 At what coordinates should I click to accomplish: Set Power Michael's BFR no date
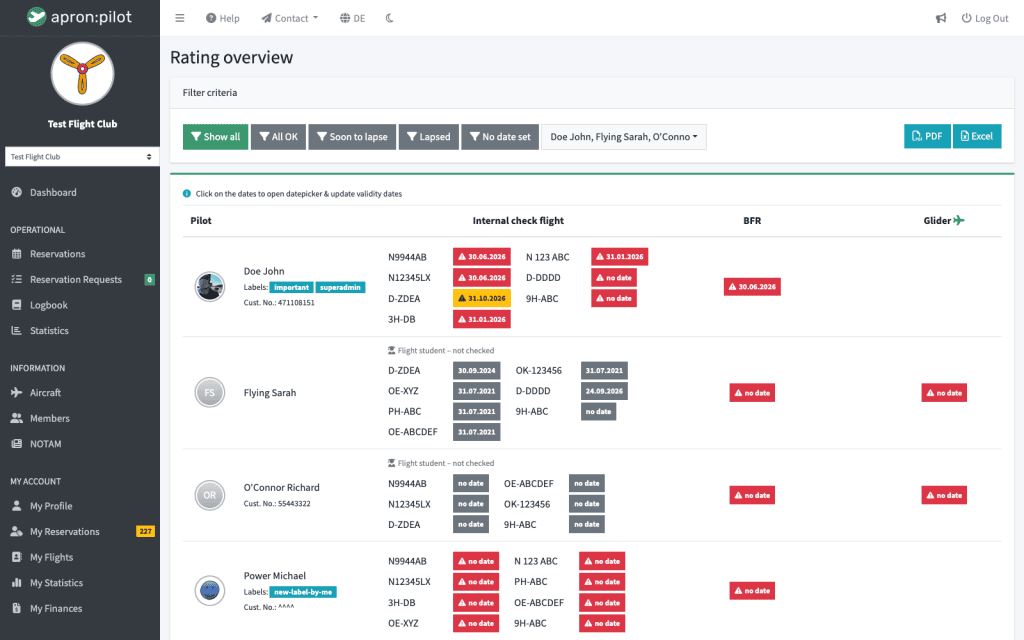tap(752, 590)
